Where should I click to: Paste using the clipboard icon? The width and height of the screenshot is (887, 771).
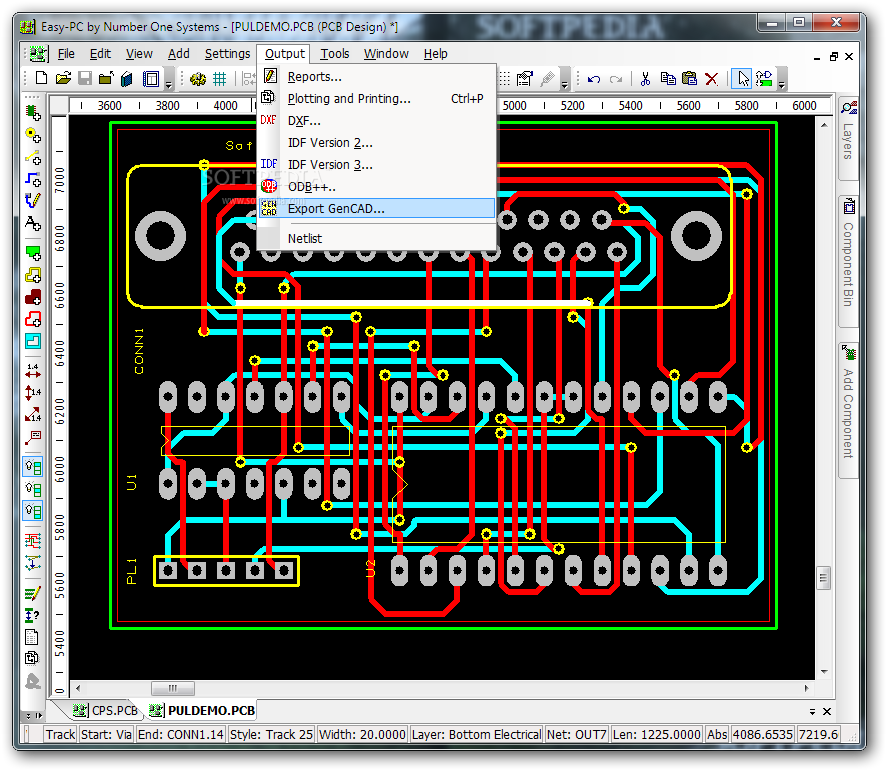[690, 79]
